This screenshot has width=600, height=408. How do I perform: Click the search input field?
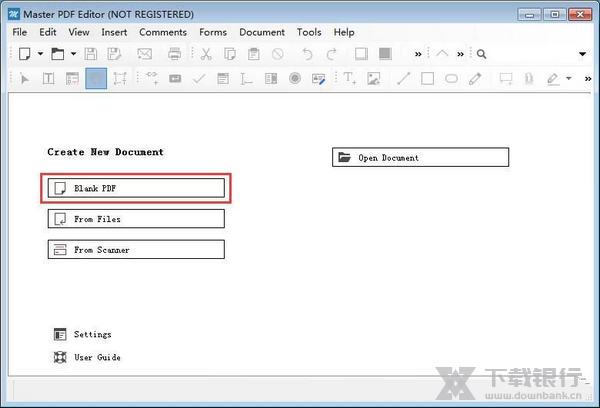point(530,54)
